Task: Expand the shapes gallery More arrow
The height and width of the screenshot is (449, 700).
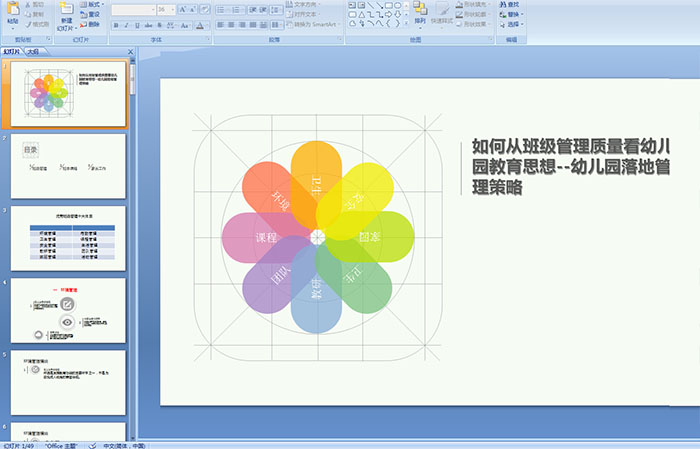Action: coord(406,24)
